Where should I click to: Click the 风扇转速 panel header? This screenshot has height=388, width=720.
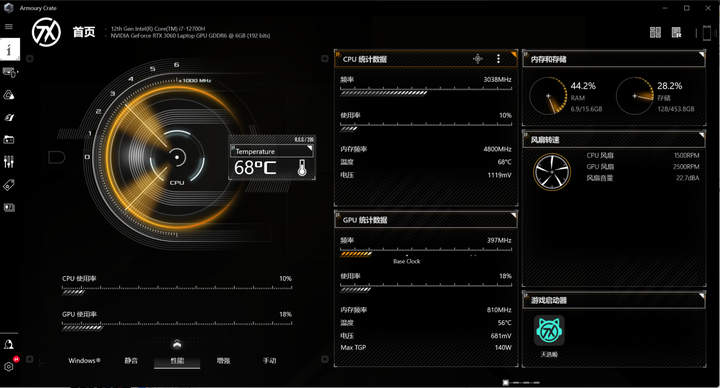point(614,139)
